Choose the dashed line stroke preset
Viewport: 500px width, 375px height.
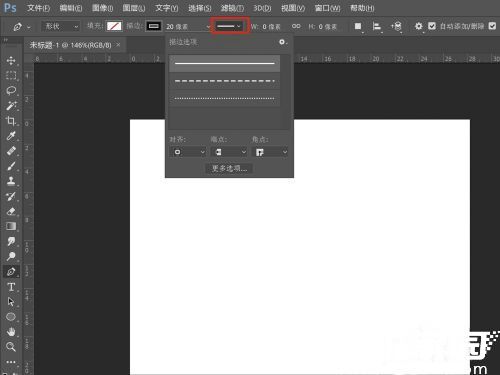(x=224, y=81)
